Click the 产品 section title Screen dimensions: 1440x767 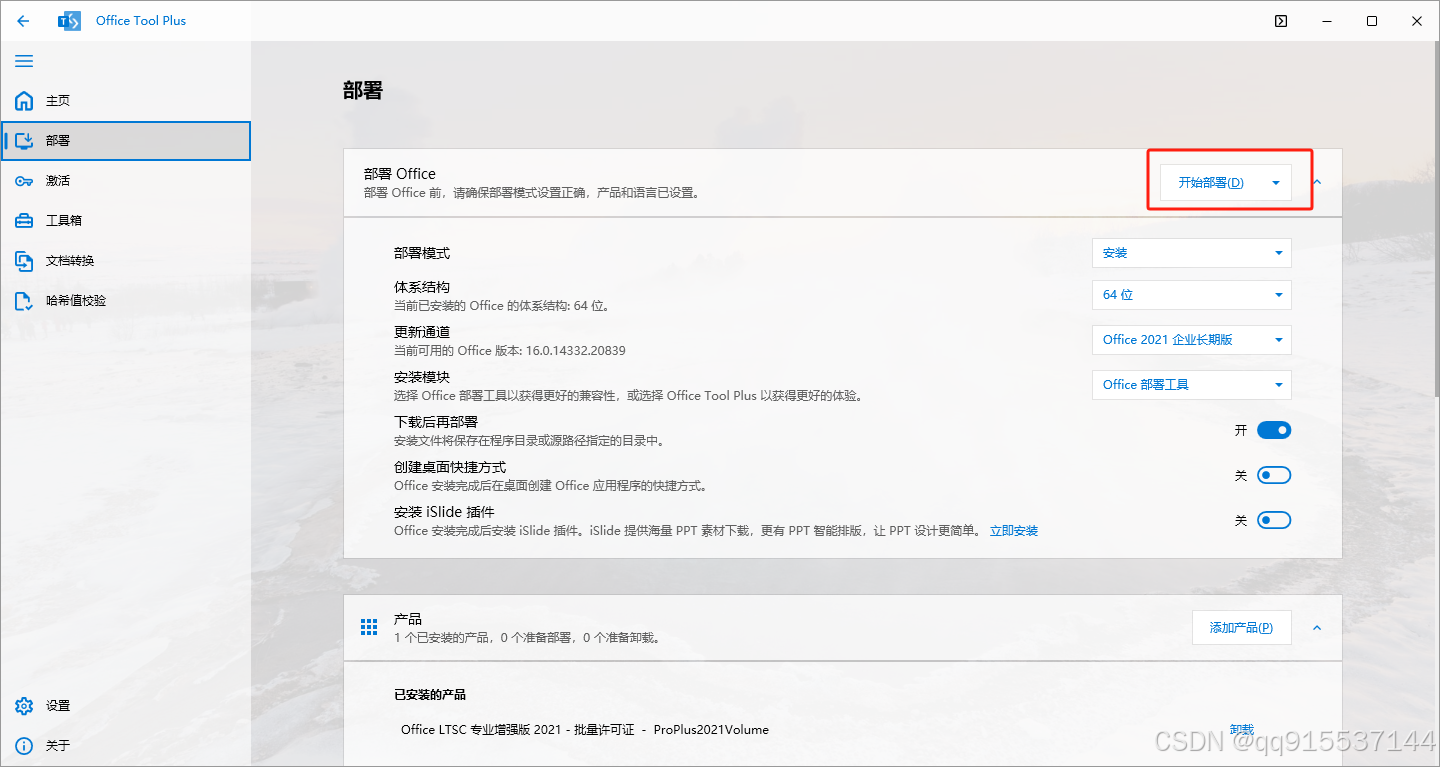click(408, 619)
